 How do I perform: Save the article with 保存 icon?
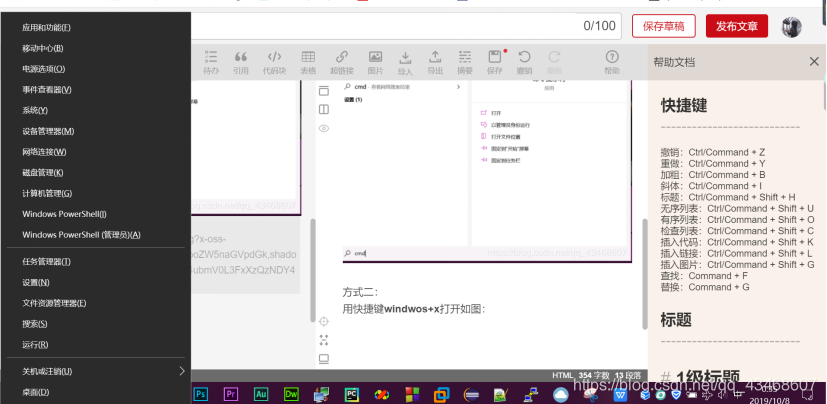click(x=495, y=62)
